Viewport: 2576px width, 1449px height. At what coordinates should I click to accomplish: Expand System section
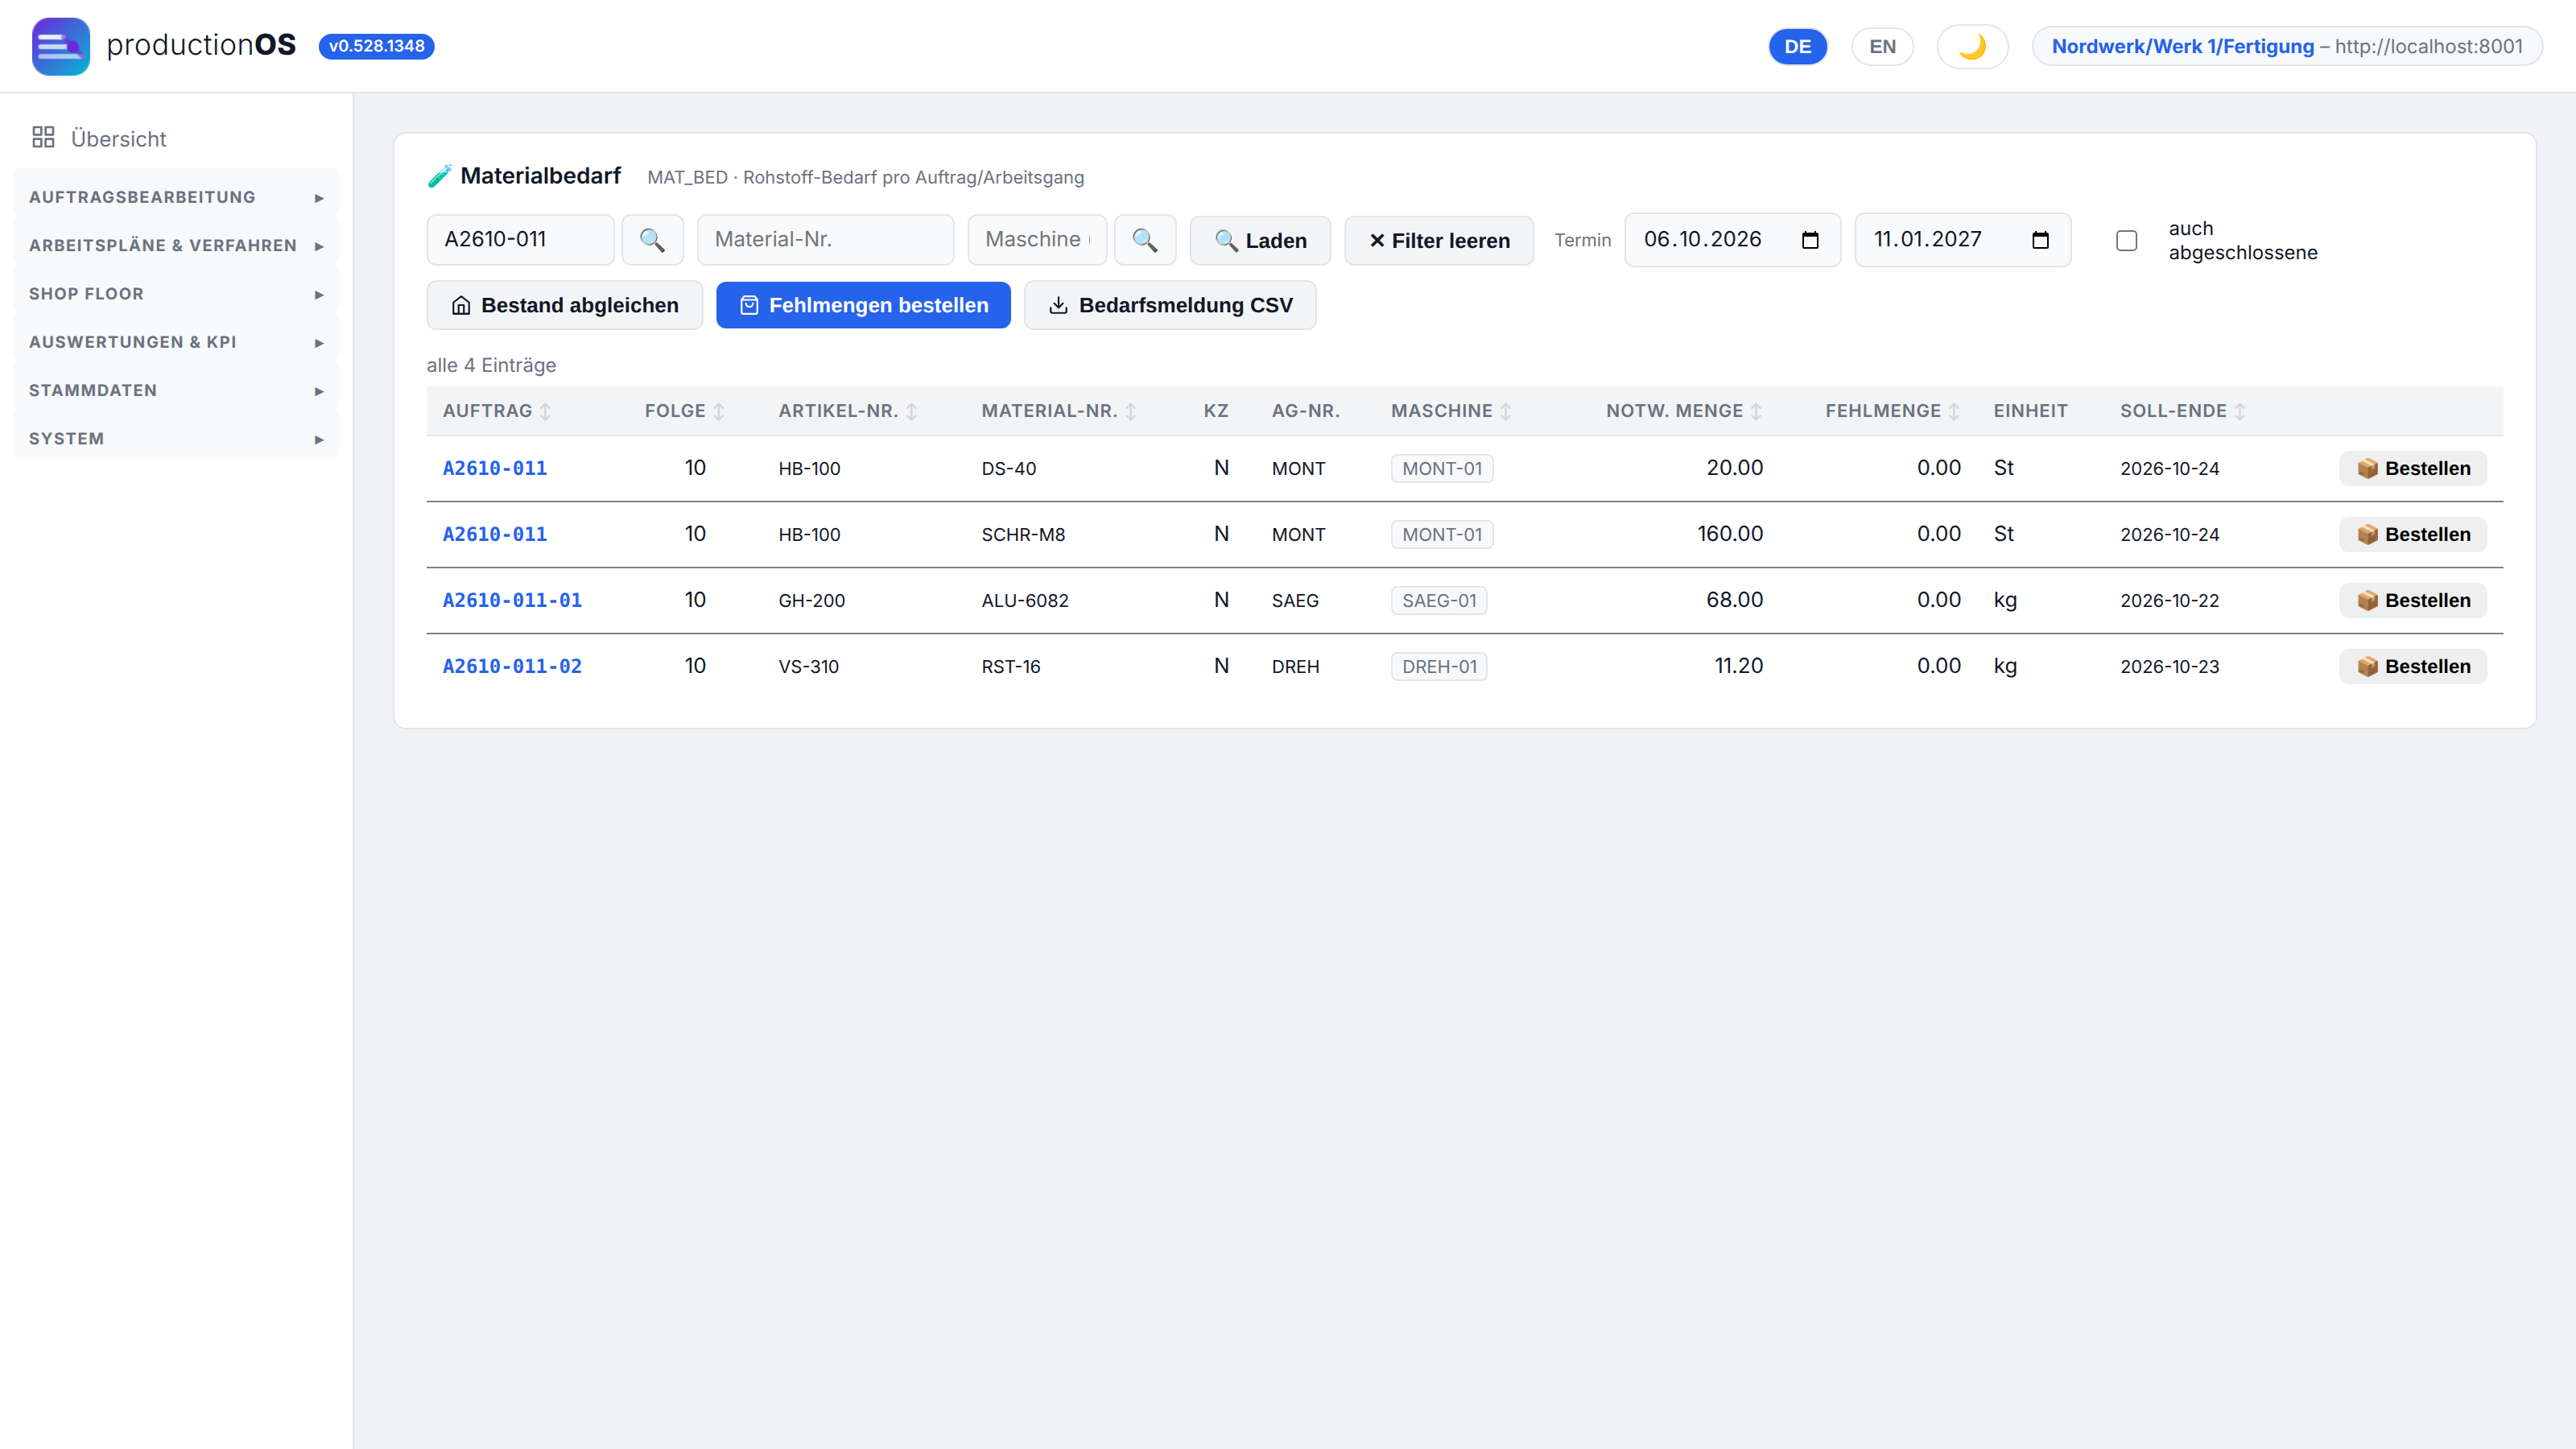click(176, 439)
